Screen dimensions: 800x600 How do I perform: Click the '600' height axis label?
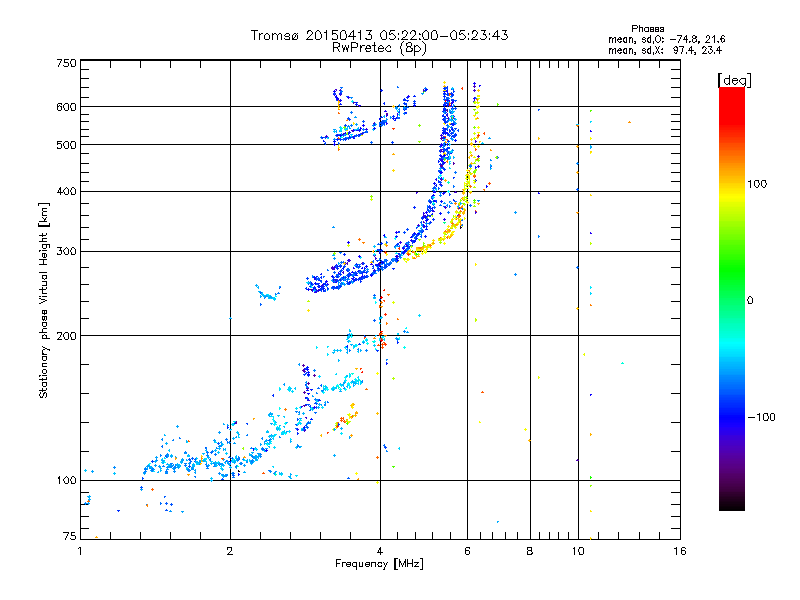[x=66, y=107]
